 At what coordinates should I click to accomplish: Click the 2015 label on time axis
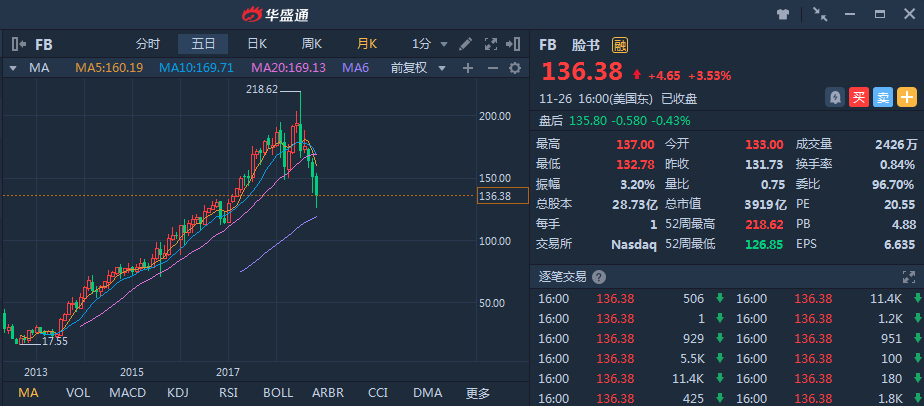[132, 372]
